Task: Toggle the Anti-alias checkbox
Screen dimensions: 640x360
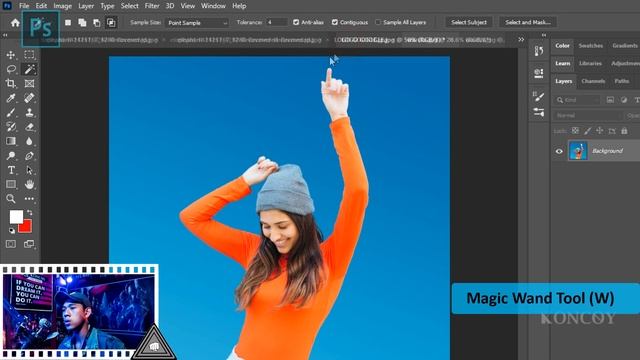Action: point(296,22)
